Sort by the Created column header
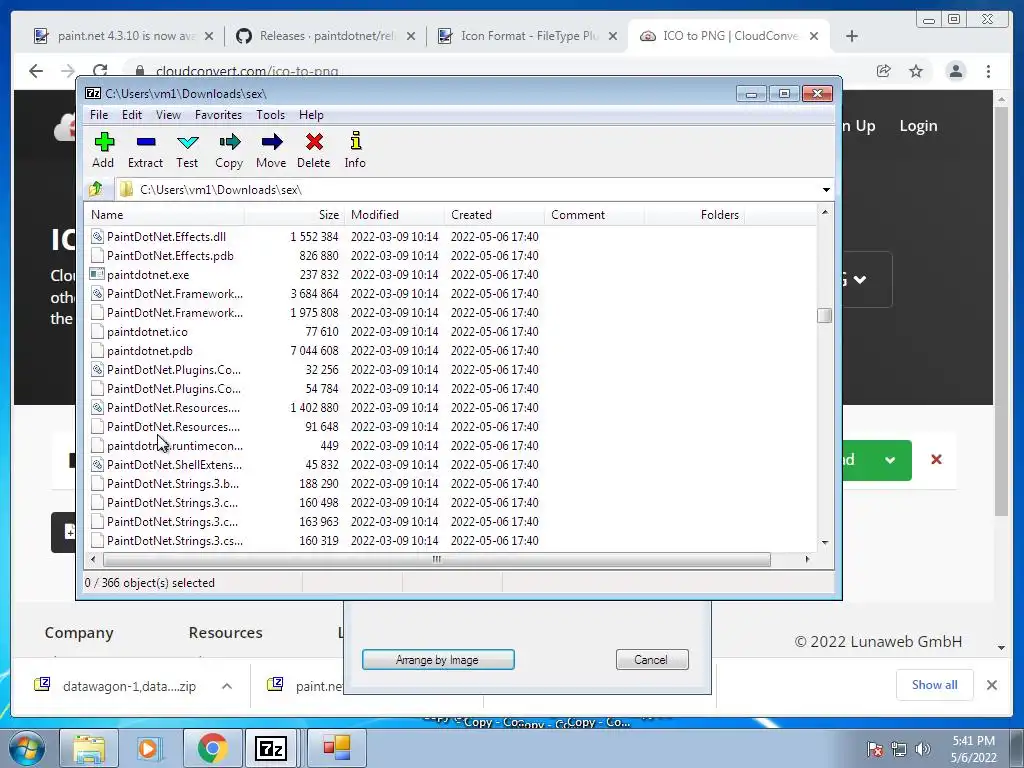 click(494, 215)
